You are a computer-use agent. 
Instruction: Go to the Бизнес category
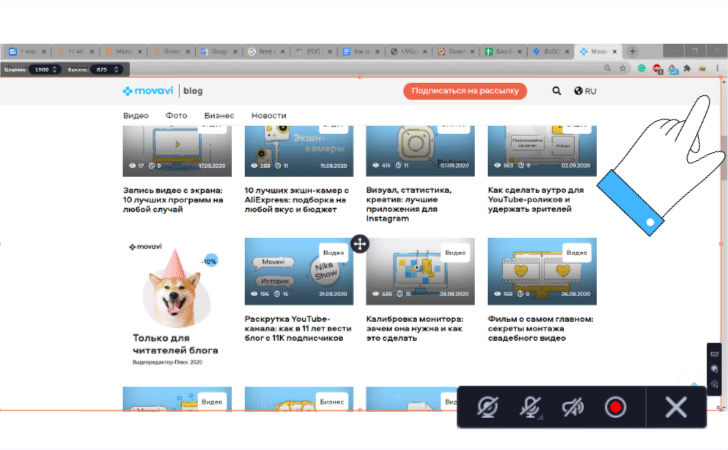click(219, 116)
